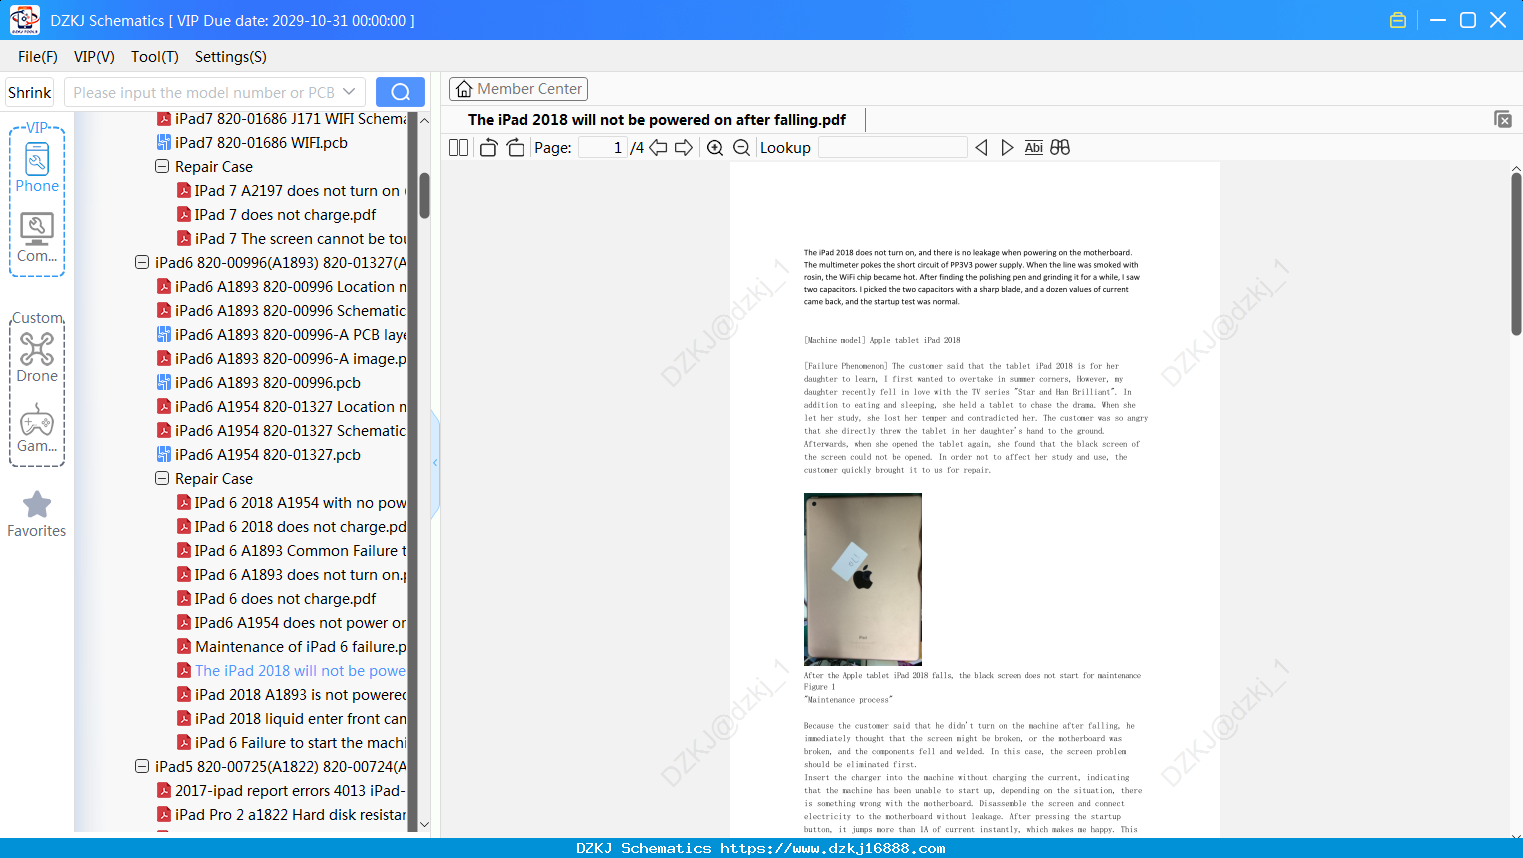Image resolution: width=1523 pixels, height=858 pixels.
Task: Collapse the iPad5 820-00725 folder
Action: click(x=142, y=766)
